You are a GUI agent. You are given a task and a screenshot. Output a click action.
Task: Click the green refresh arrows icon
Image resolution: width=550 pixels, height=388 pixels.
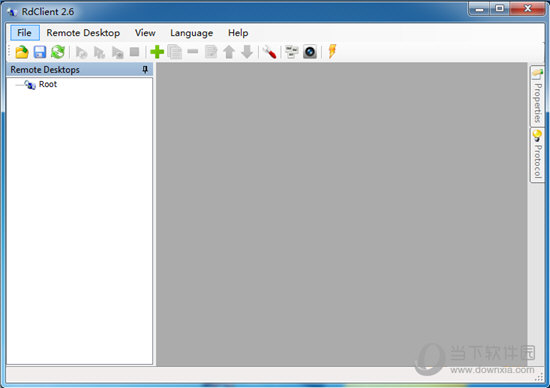point(58,52)
